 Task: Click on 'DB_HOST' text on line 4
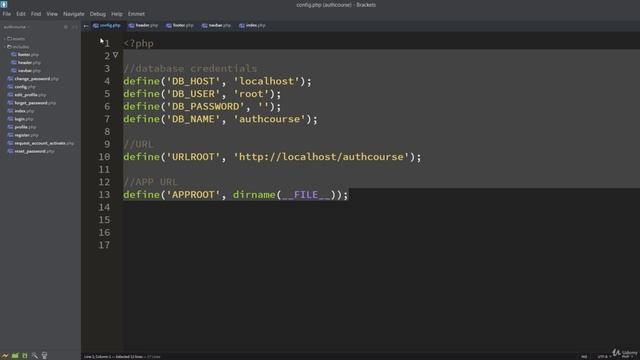[x=193, y=81]
